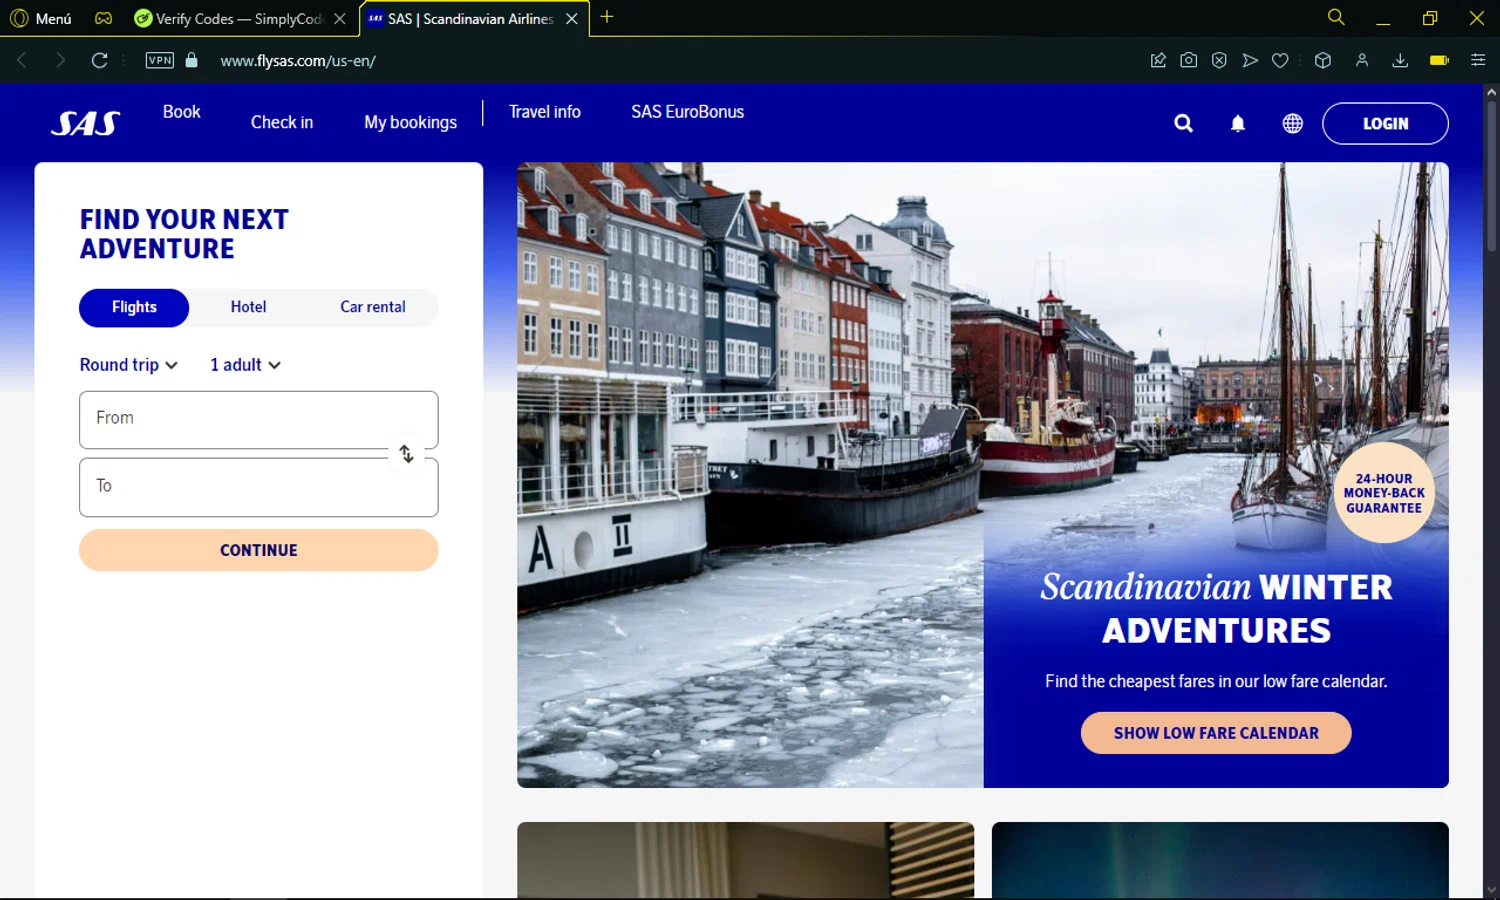Click the scrollbar down arrow
Image resolution: width=1500 pixels, height=900 pixels.
(1491, 889)
